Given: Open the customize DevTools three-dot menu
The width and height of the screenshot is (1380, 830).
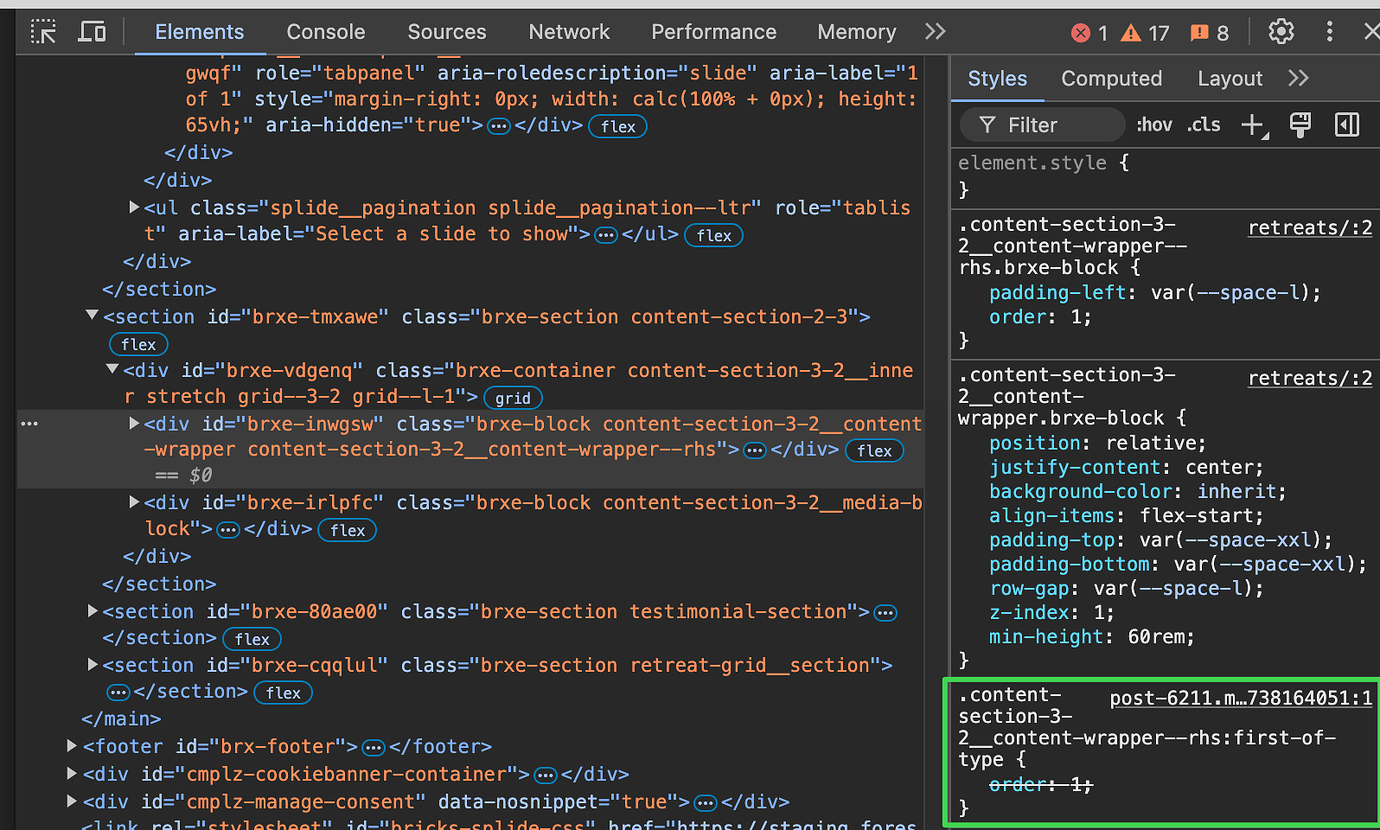Looking at the screenshot, I should [1330, 31].
